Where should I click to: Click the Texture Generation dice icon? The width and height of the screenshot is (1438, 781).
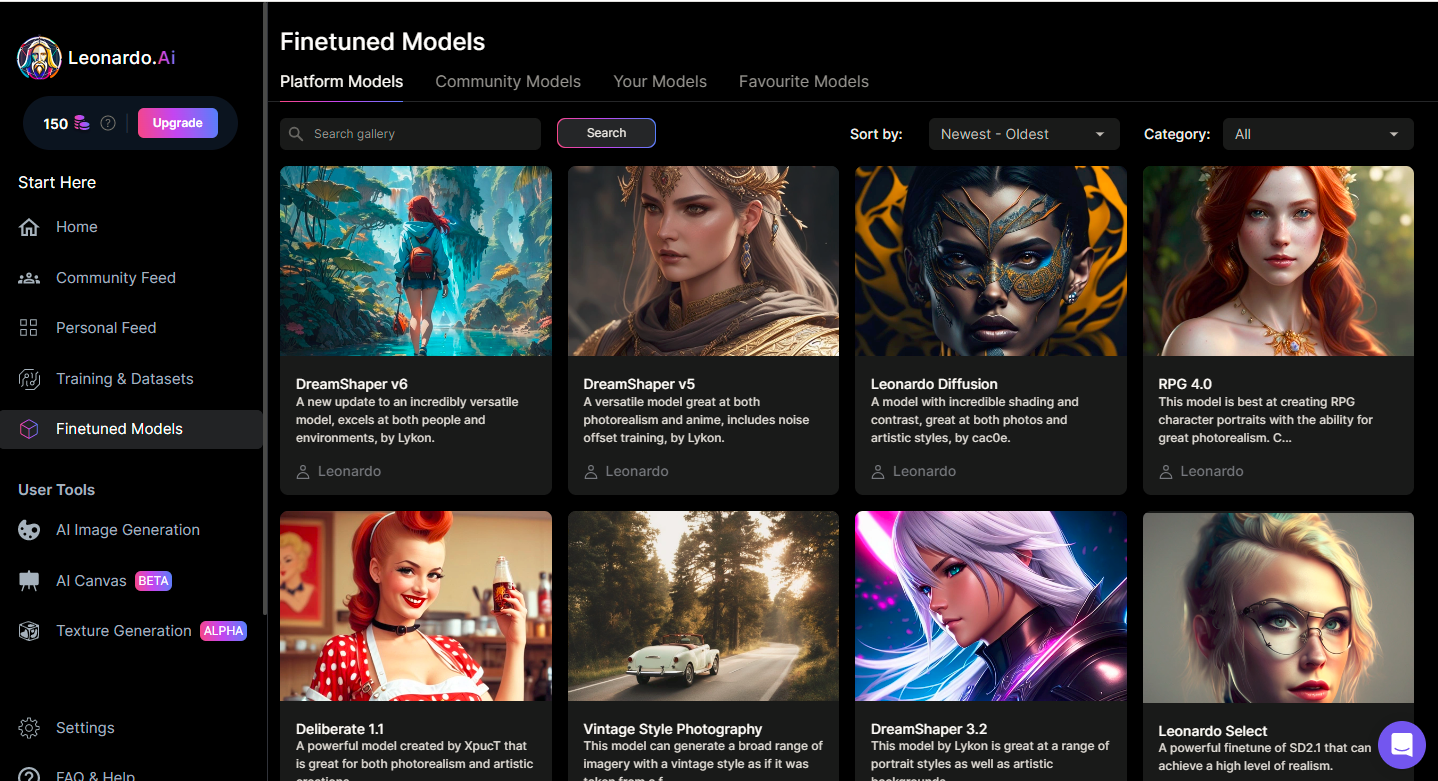tap(29, 631)
